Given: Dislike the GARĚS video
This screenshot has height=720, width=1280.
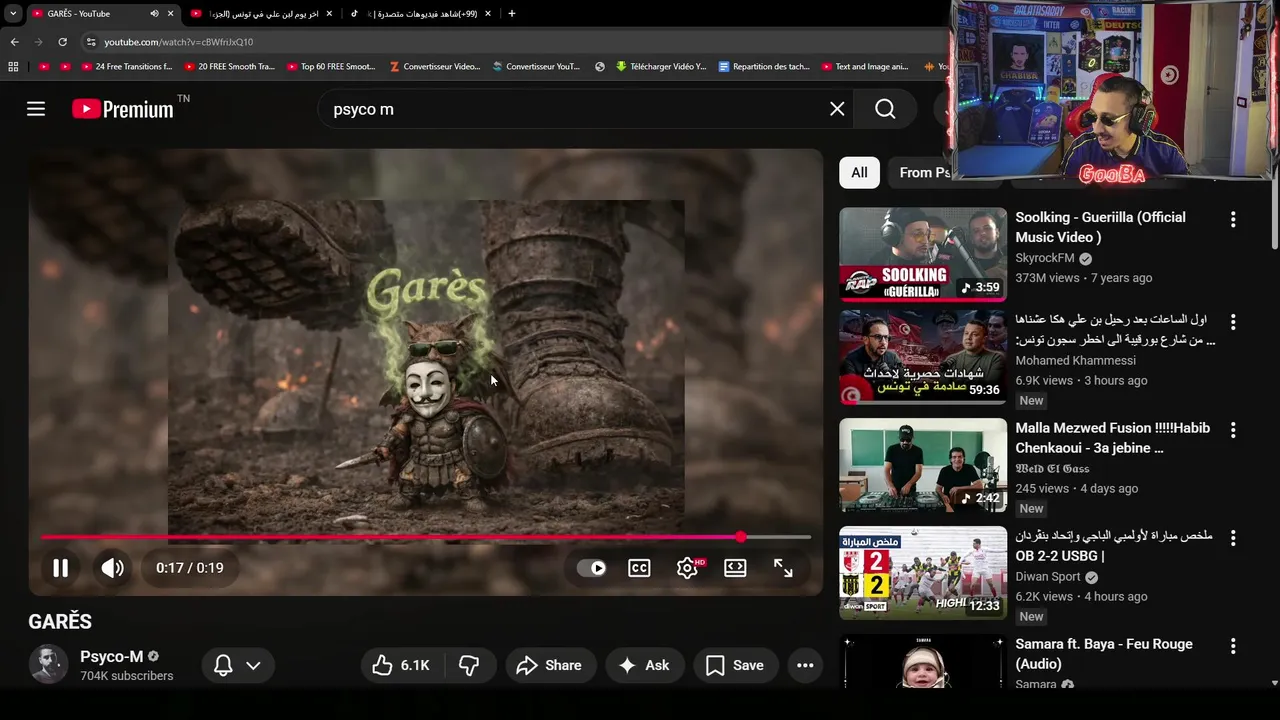Looking at the screenshot, I should click(x=469, y=665).
